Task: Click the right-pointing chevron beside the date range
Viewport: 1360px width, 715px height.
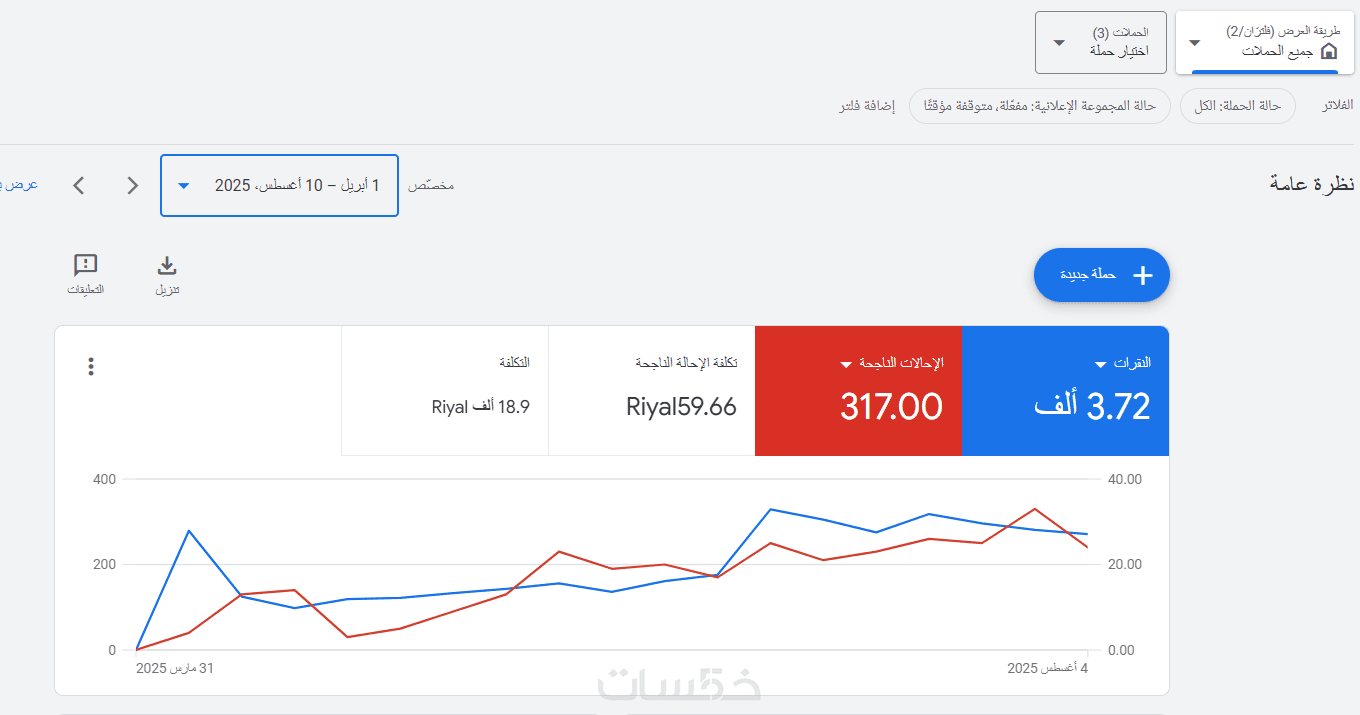Action: (x=133, y=185)
